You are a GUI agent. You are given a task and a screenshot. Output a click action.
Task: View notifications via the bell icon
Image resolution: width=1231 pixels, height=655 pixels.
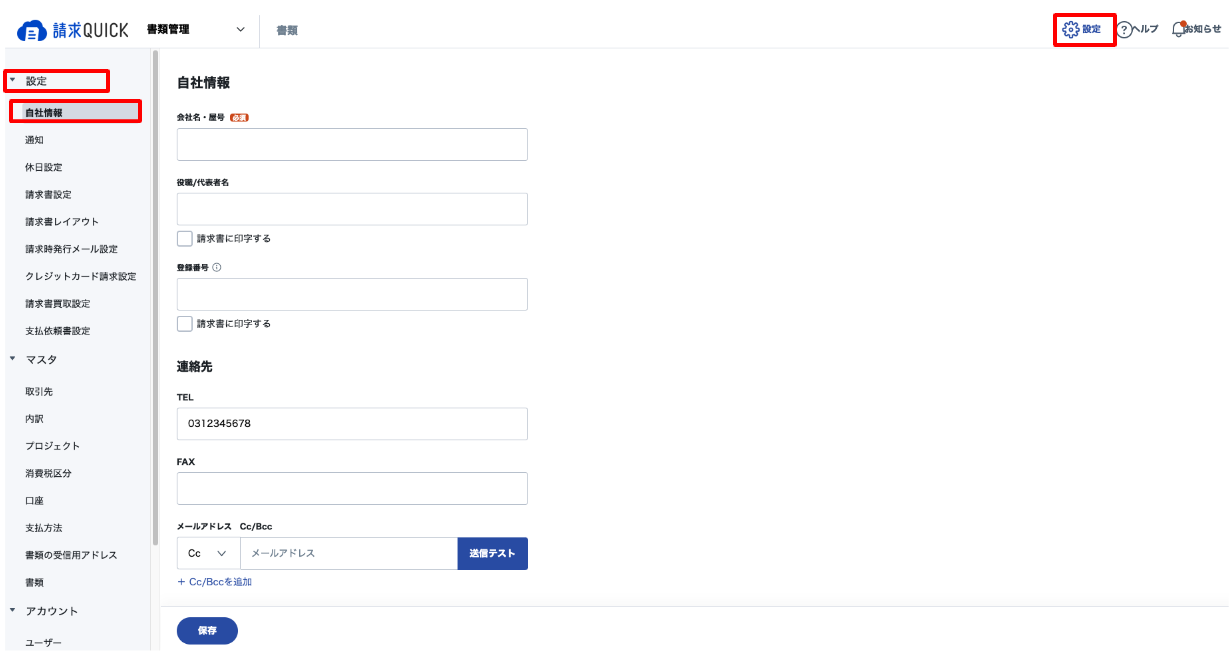[x=1178, y=29]
